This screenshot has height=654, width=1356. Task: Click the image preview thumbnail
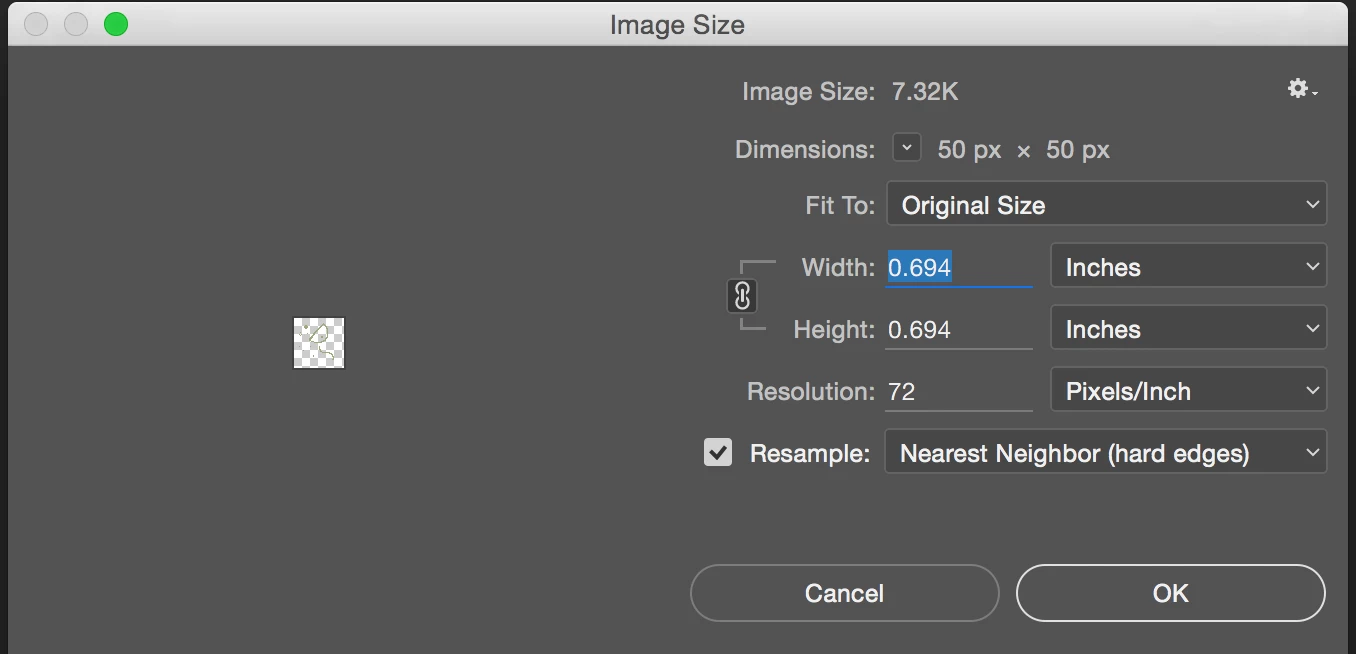319,343
